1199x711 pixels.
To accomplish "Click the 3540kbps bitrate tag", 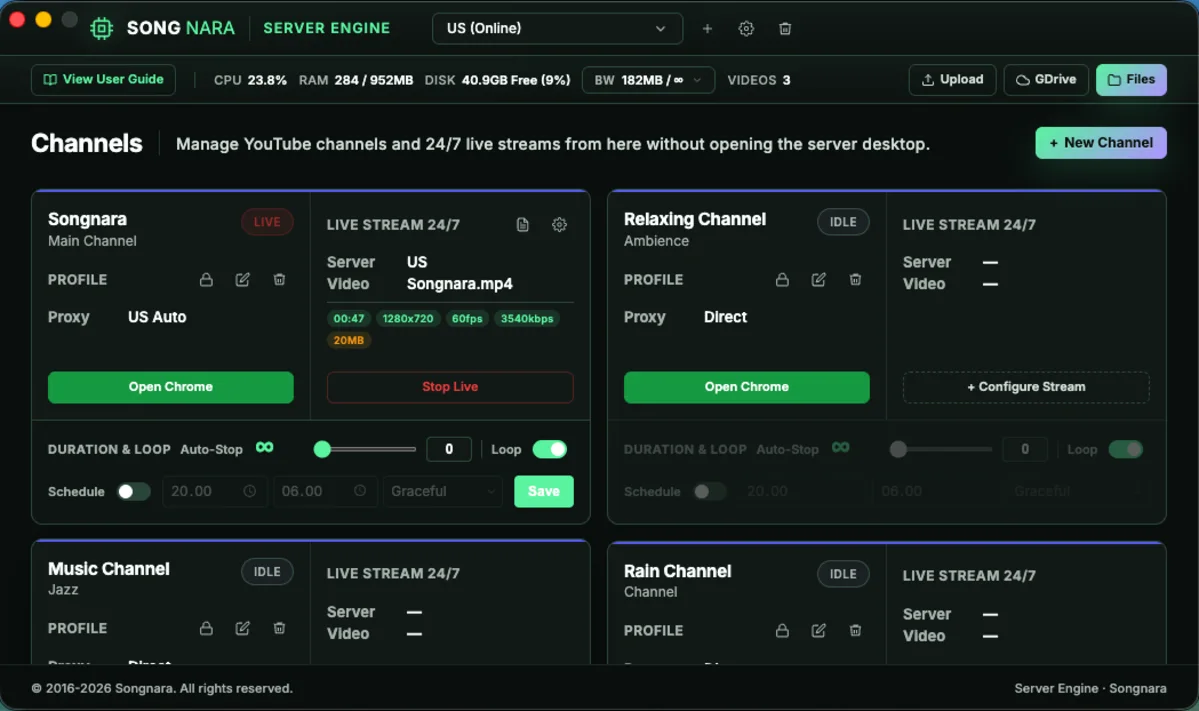I will 527,319.
